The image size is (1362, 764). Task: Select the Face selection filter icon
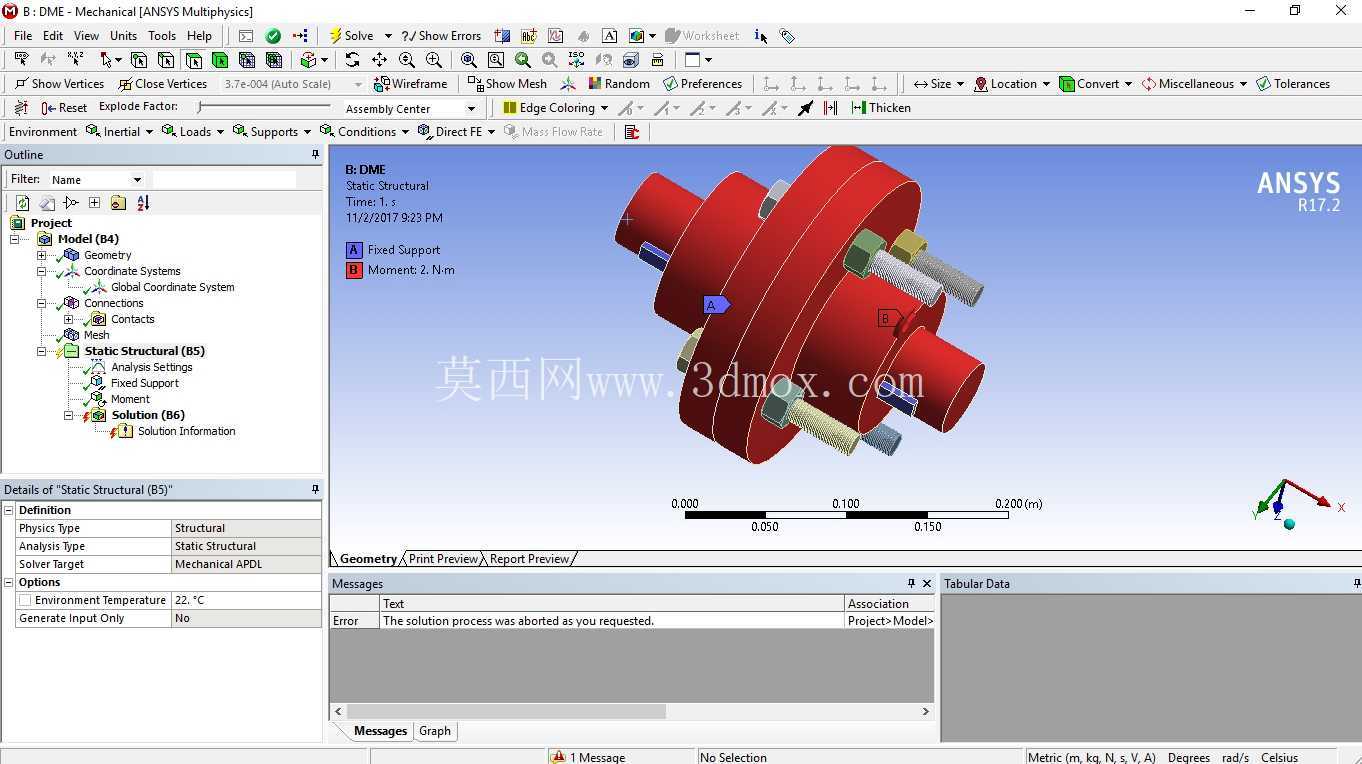coord(193,60)
